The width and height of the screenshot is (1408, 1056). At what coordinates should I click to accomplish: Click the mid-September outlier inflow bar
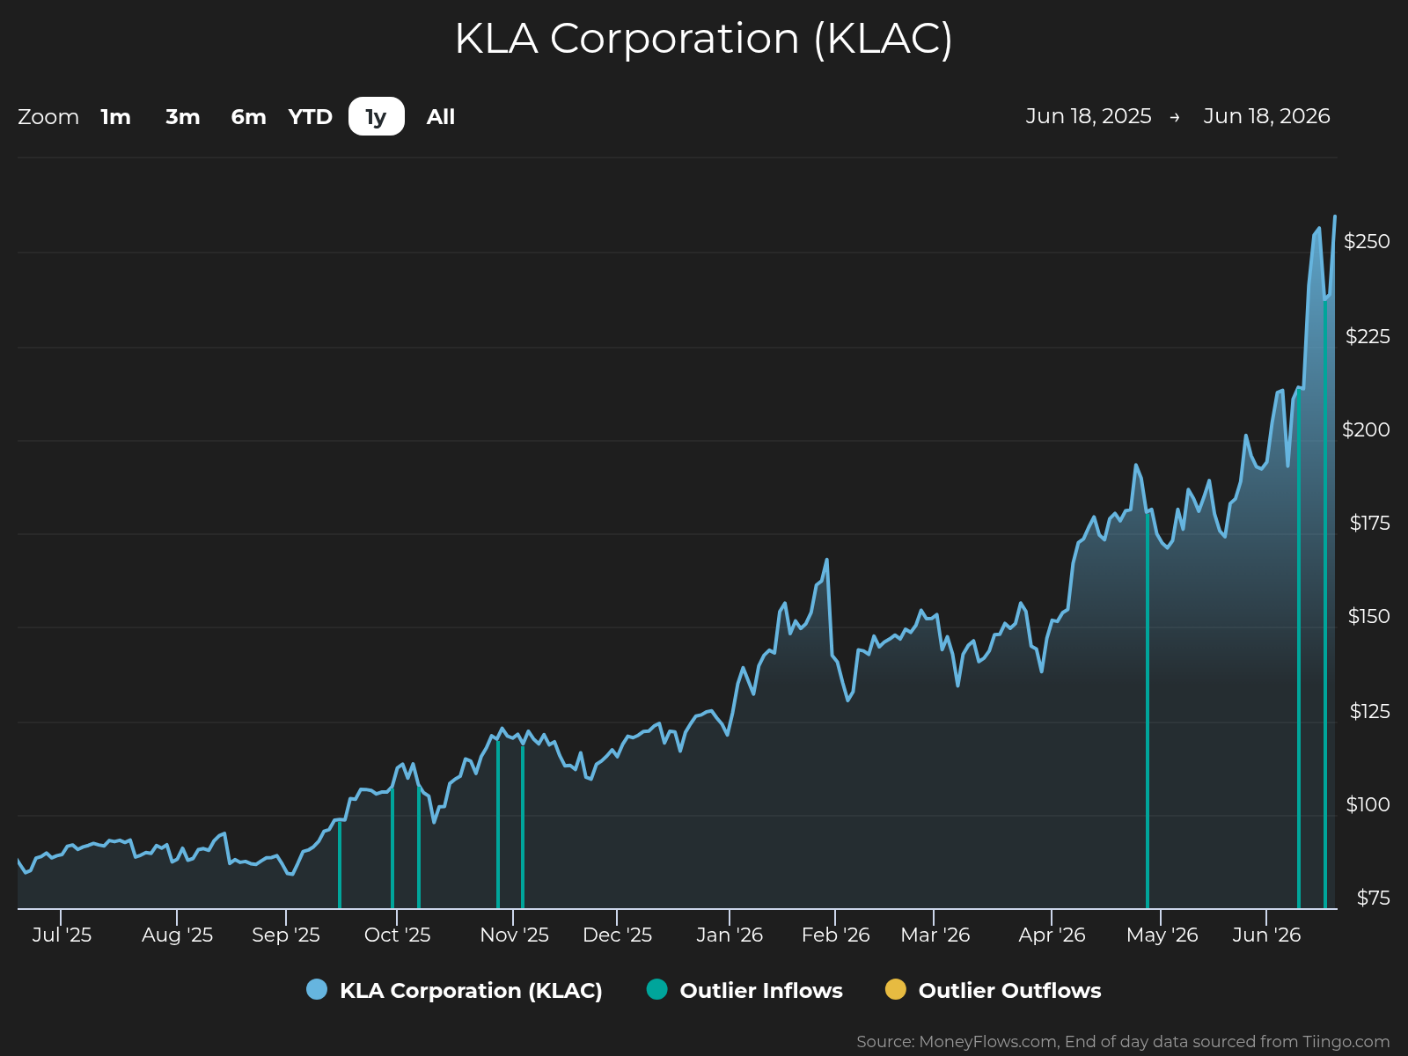tap(340, 864)
